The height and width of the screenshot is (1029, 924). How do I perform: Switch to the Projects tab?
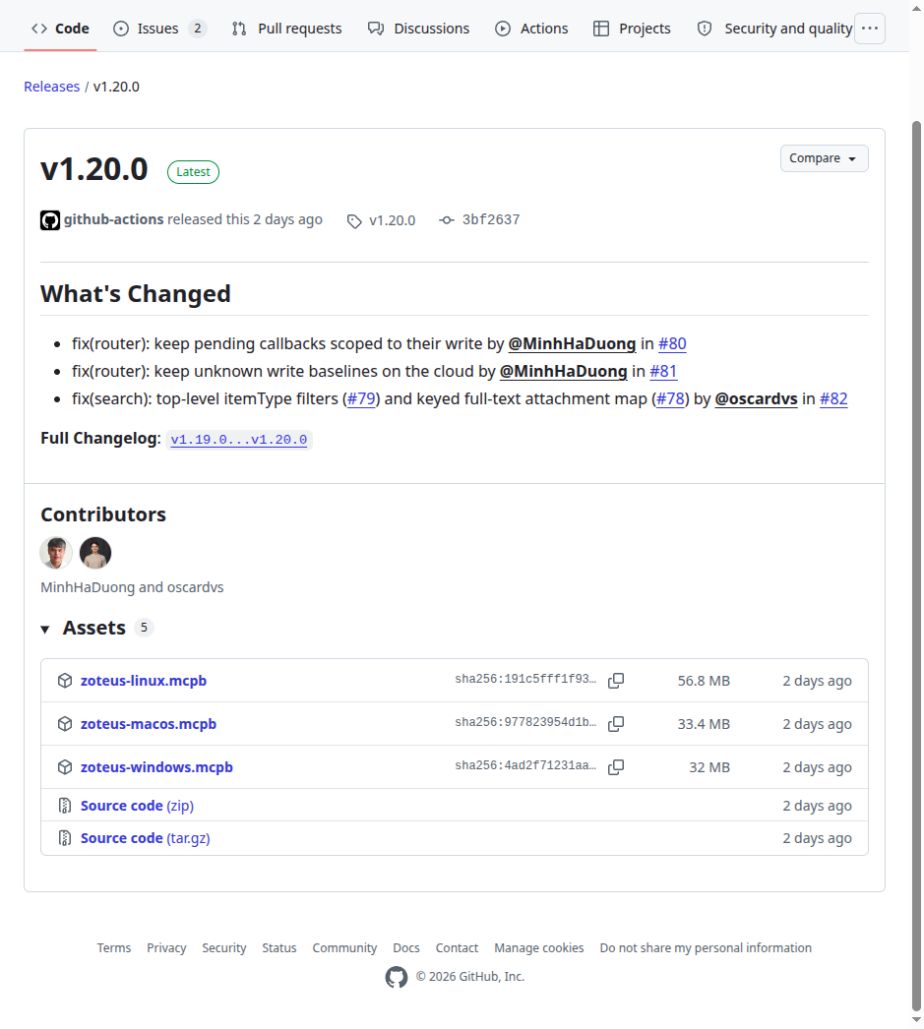[632, 28]
